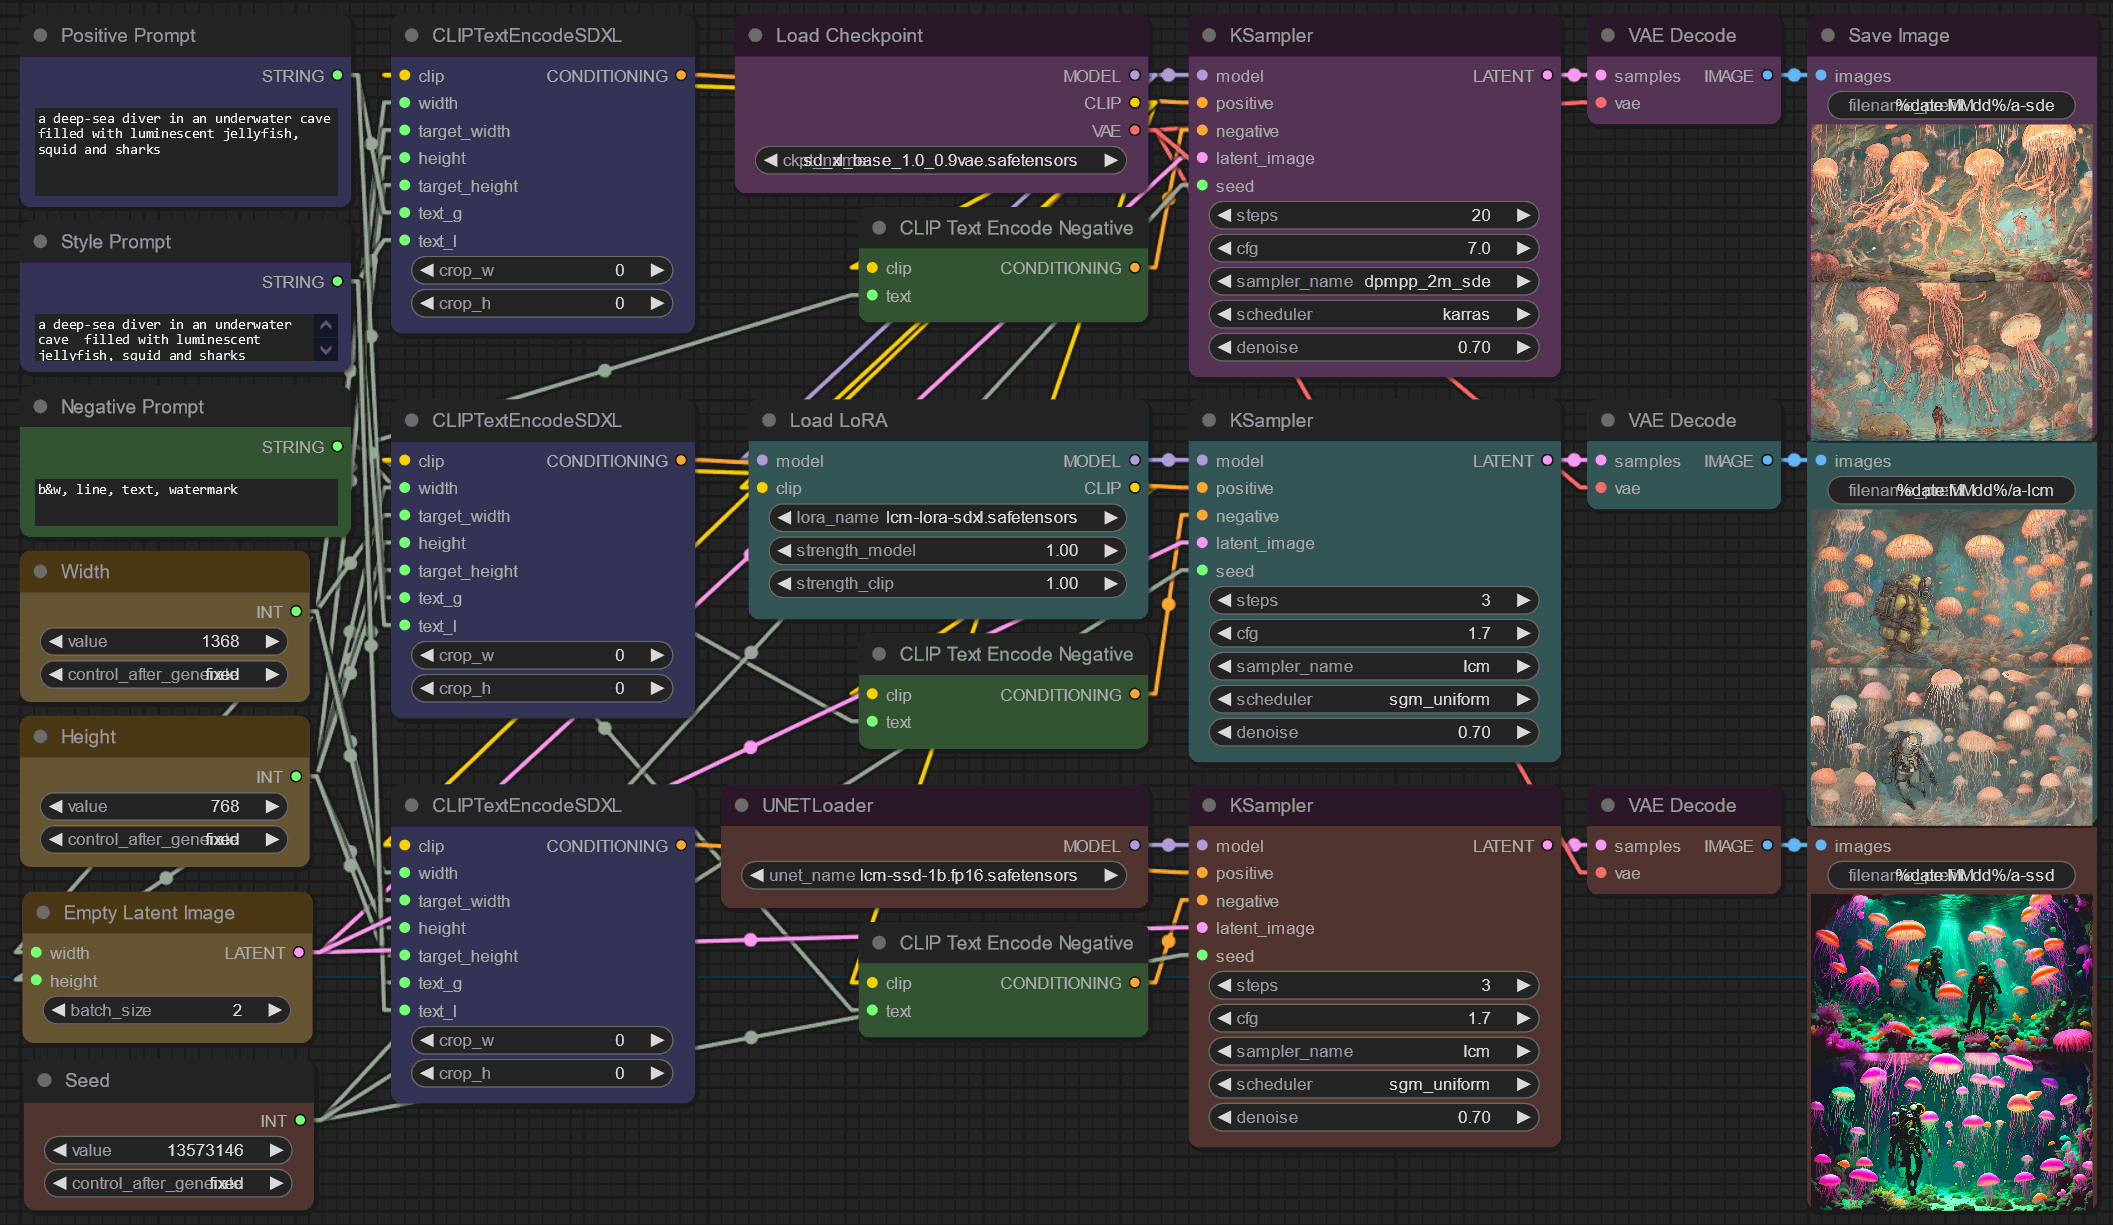This screenshot has width=2113, height=1225.
Task: Click the strength_clip 1.00 value field in Load LoRA
Action: [947, 583]
